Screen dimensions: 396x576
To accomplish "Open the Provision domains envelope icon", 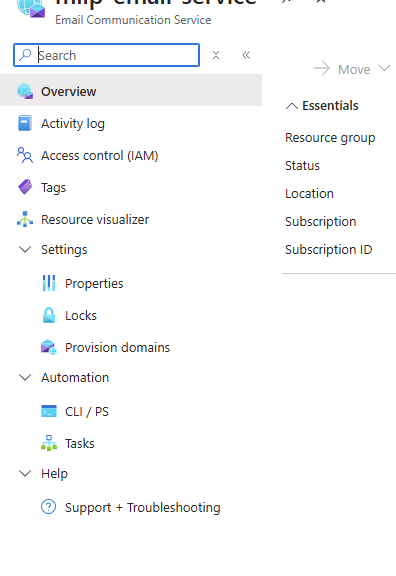I will 49,347.
